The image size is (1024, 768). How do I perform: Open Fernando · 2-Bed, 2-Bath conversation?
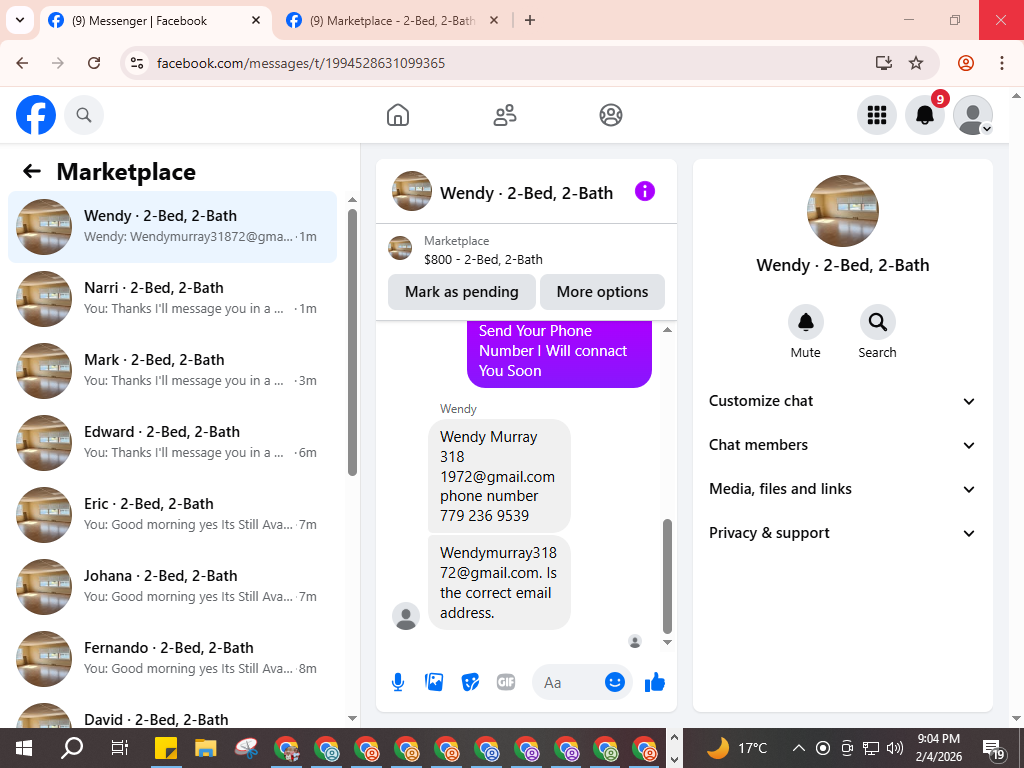(172, 658)
